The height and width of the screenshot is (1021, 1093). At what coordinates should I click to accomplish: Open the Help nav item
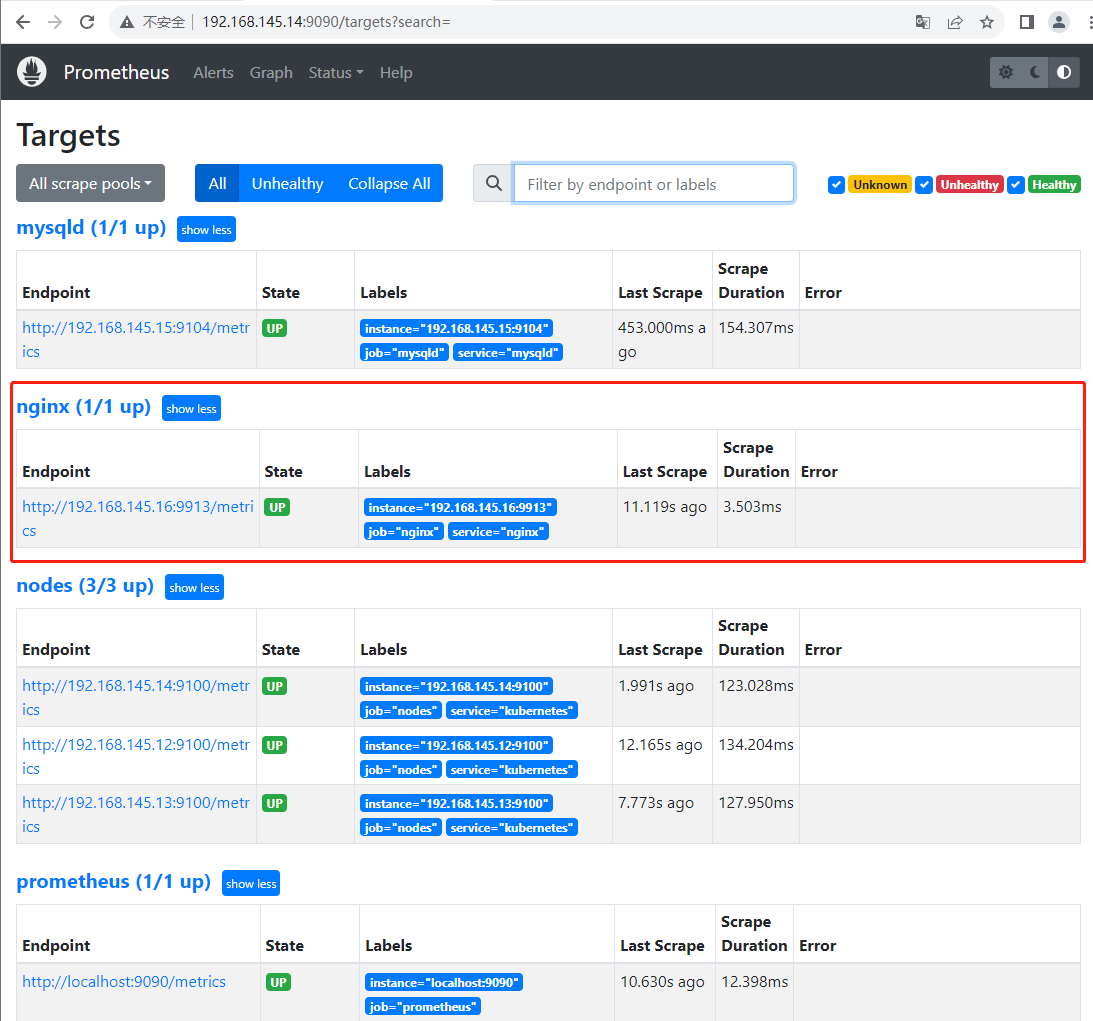pos(396,72)
